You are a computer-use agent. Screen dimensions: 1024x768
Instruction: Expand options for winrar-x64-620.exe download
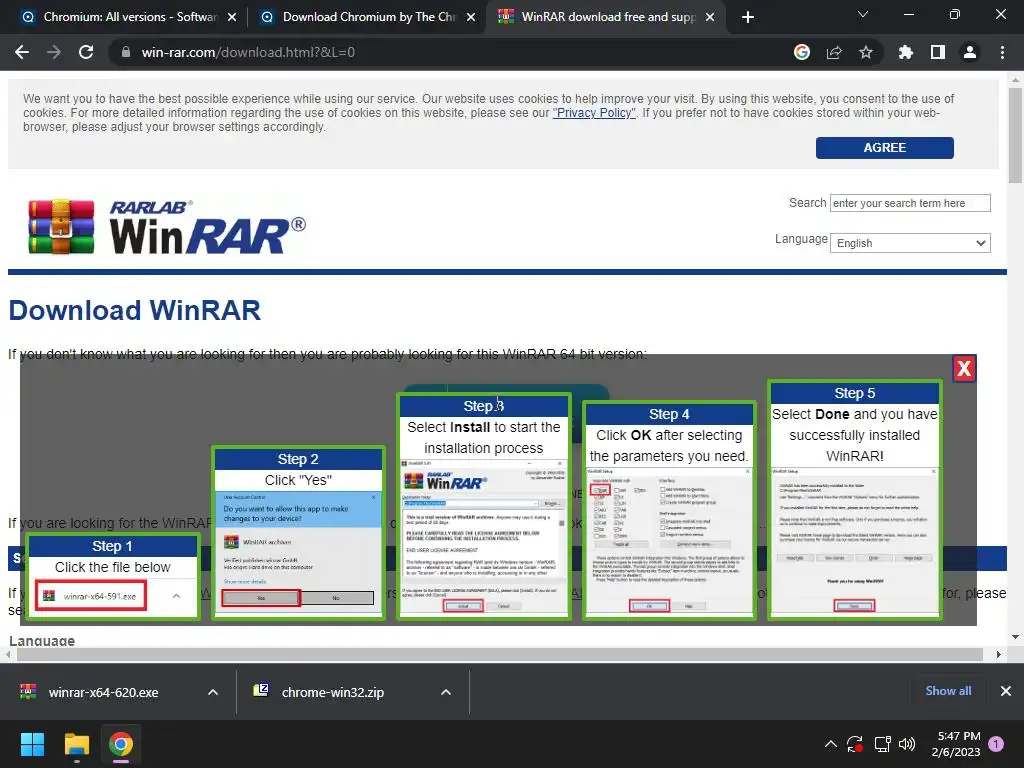click(213, 692)
